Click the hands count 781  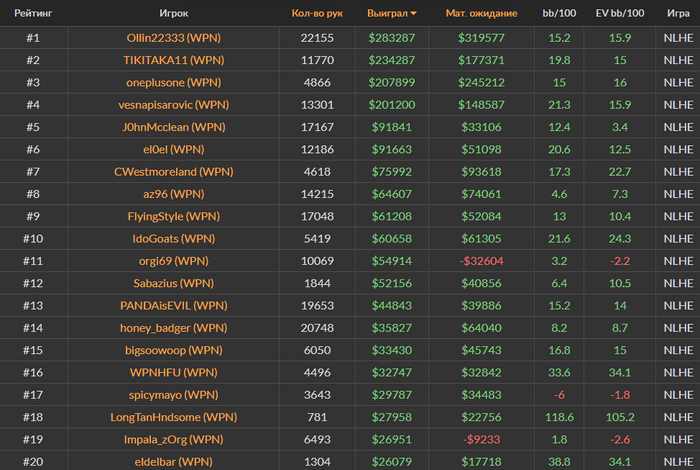(x=317, y=417)
